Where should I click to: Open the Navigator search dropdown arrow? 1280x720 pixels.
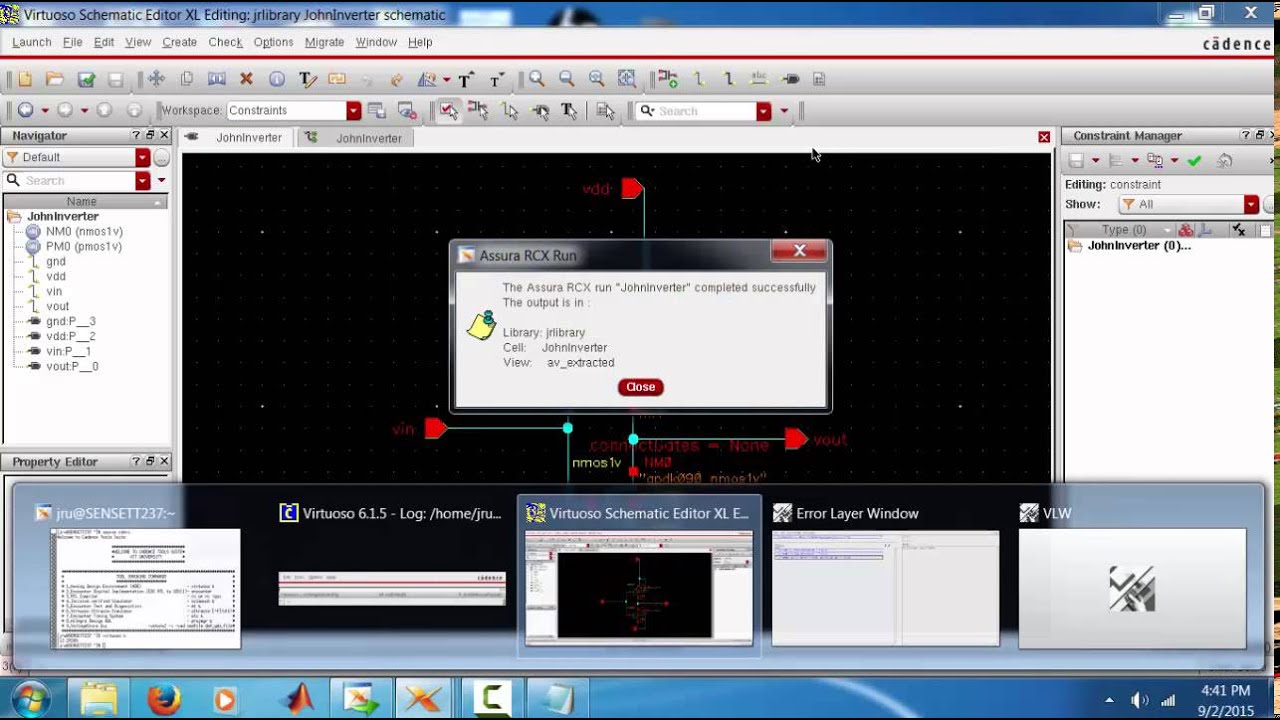click(142, 180)
